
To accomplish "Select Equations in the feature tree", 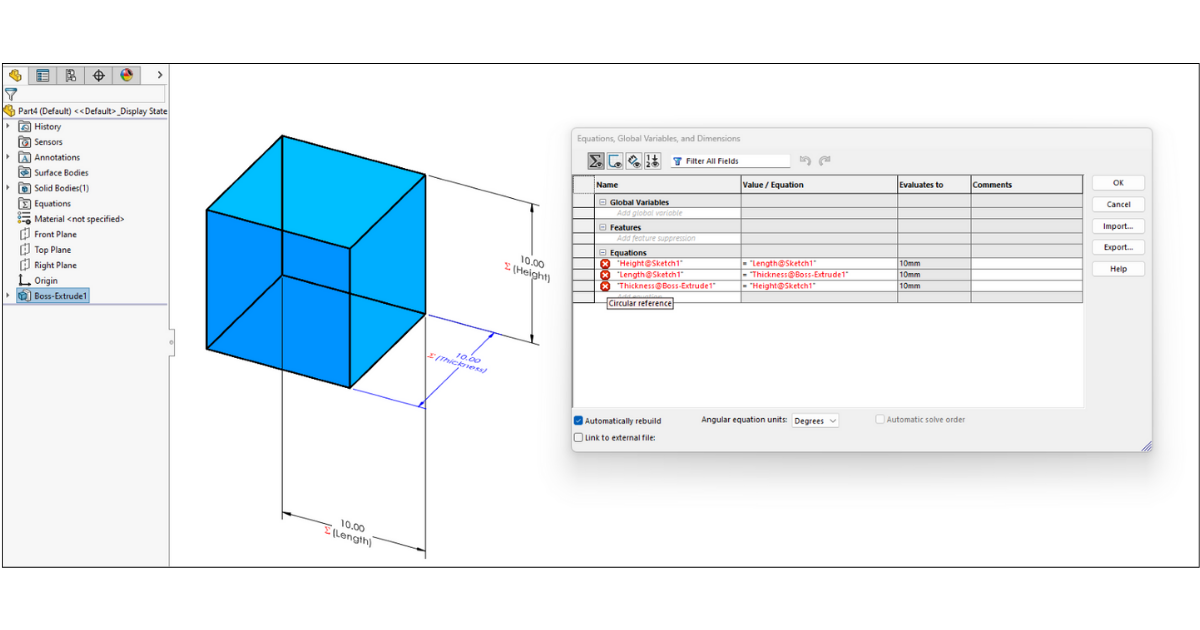I will 52,204.
